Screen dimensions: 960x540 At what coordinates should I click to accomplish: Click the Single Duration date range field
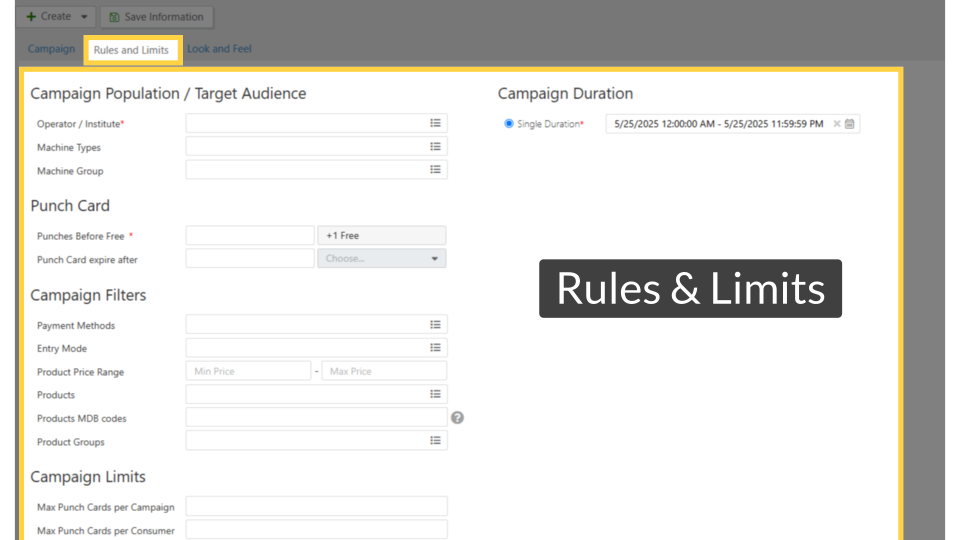click(733, 124)
